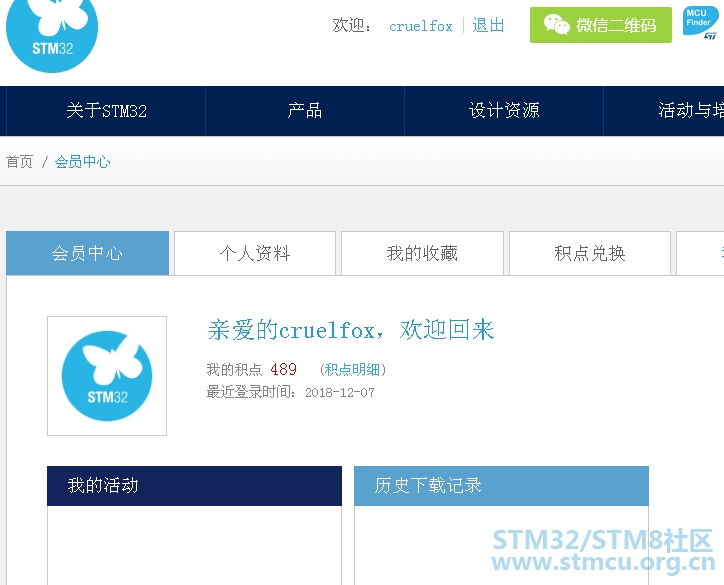The image size is (724, 585).
Task: Open the 微信二维码 button
Action: (601, 25)
